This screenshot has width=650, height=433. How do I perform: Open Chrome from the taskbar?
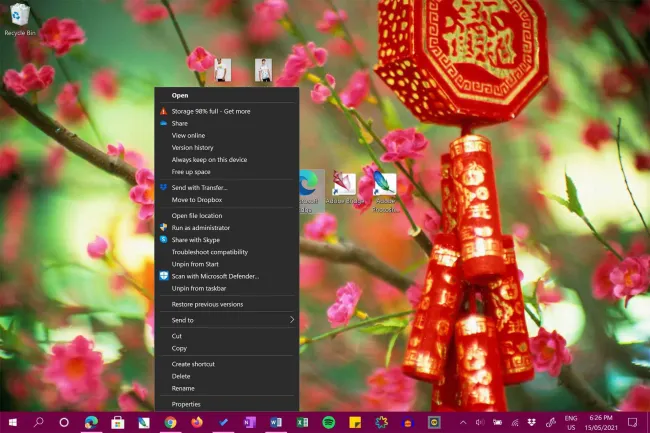[x=171, y=422]
